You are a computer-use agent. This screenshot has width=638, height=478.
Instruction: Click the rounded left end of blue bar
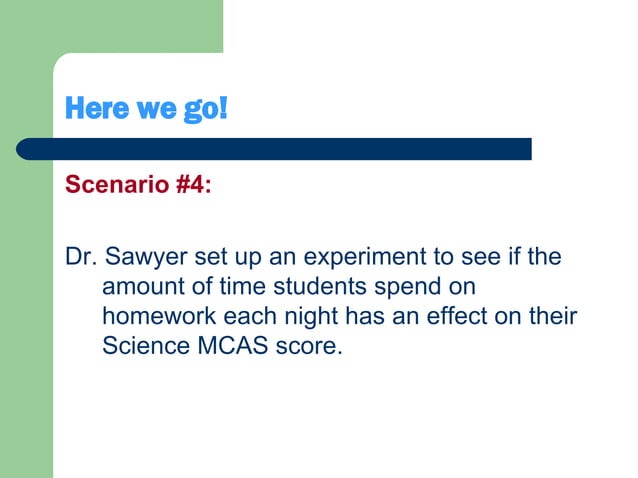point(26,149)
